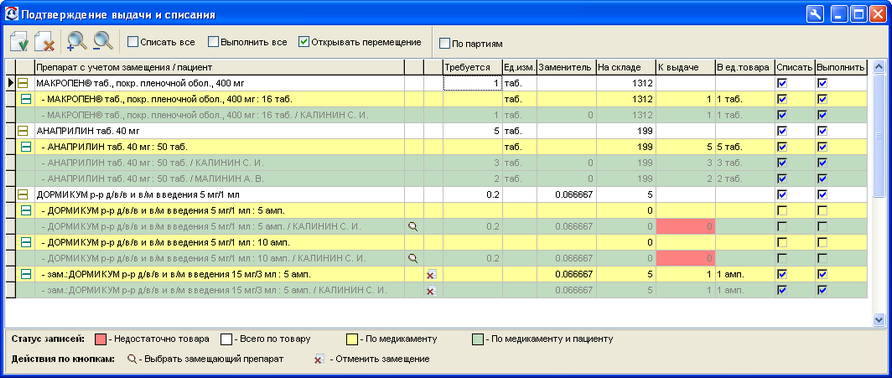The width and height of the screenshot is (892, 378).
Task: Collapse the '- МАКРОПЕН 400 мг : 16 таб.' subgroup
Action: 26,99
